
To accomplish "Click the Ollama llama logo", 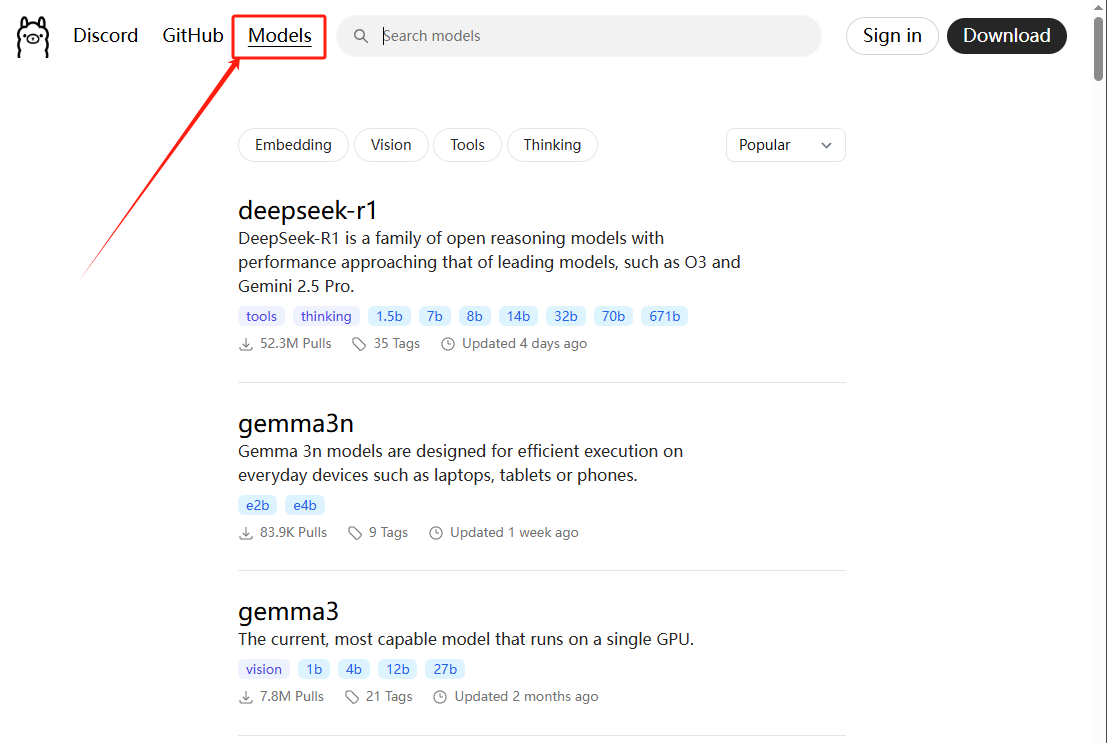I will [33, 37].
